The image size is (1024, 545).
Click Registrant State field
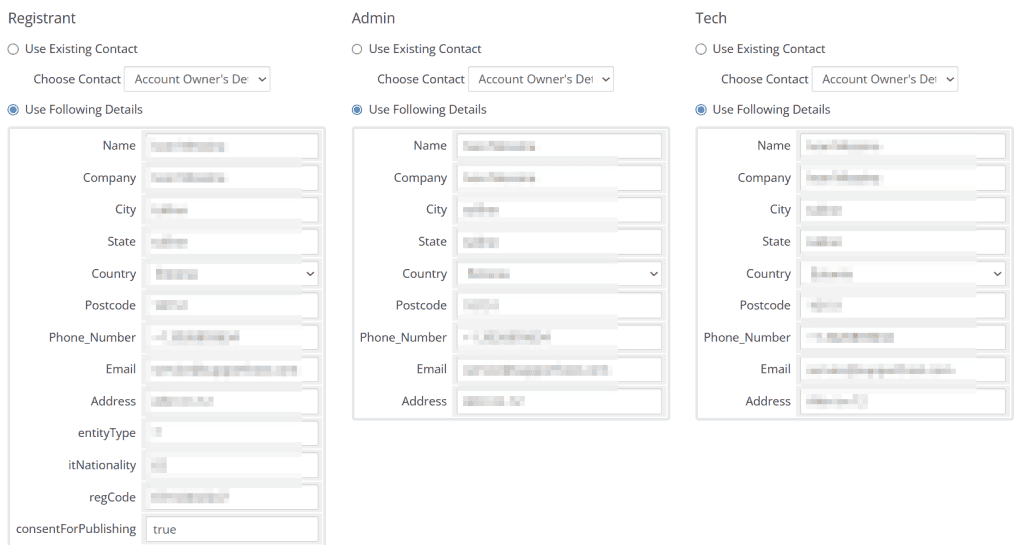pyautogui.click(x=232, y=241)
